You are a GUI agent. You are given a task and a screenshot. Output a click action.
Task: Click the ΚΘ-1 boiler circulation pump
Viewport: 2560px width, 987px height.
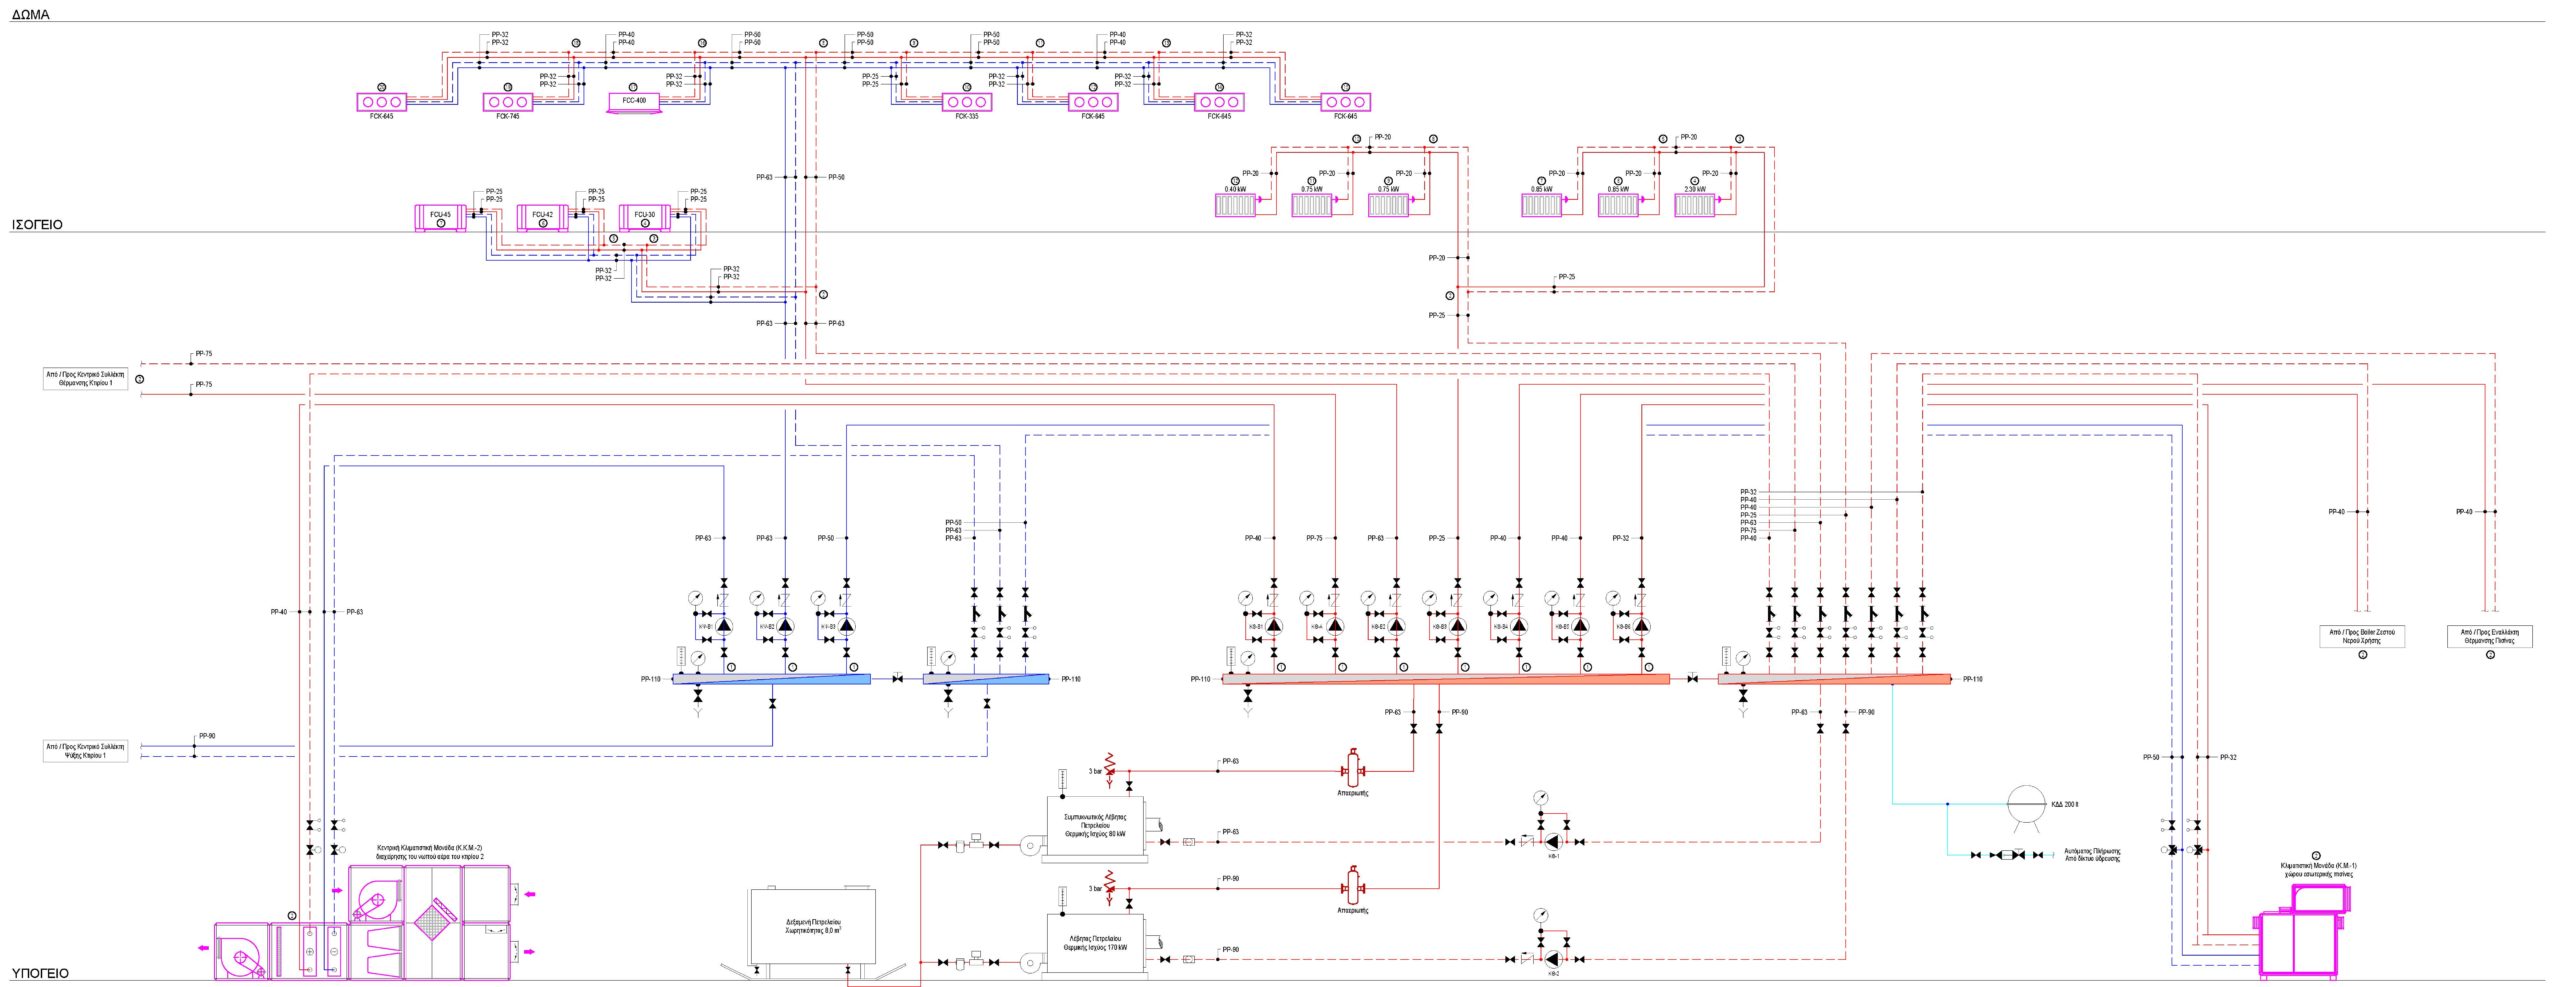point(1552,842)
